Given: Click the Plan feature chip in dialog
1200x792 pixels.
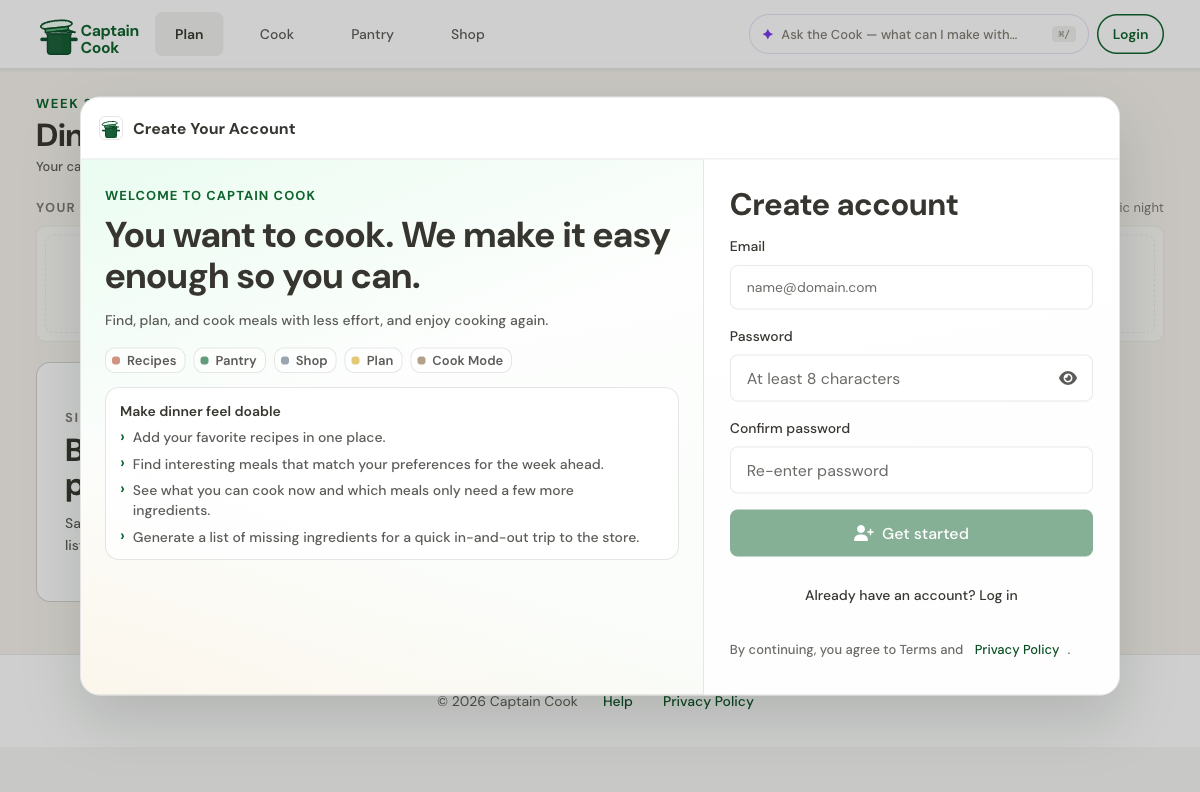Looking at the screenshot, I should [x=373, y=360].
